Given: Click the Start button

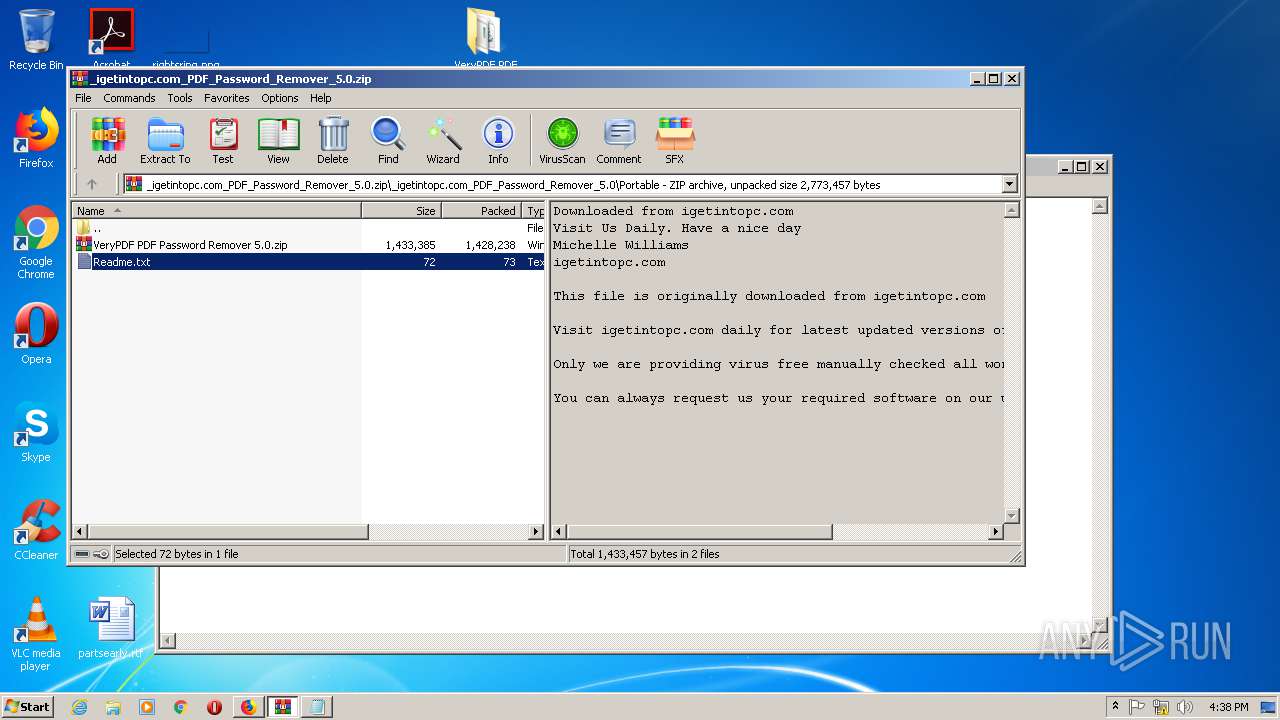Looking at the screenshot, I should point(28,706).
